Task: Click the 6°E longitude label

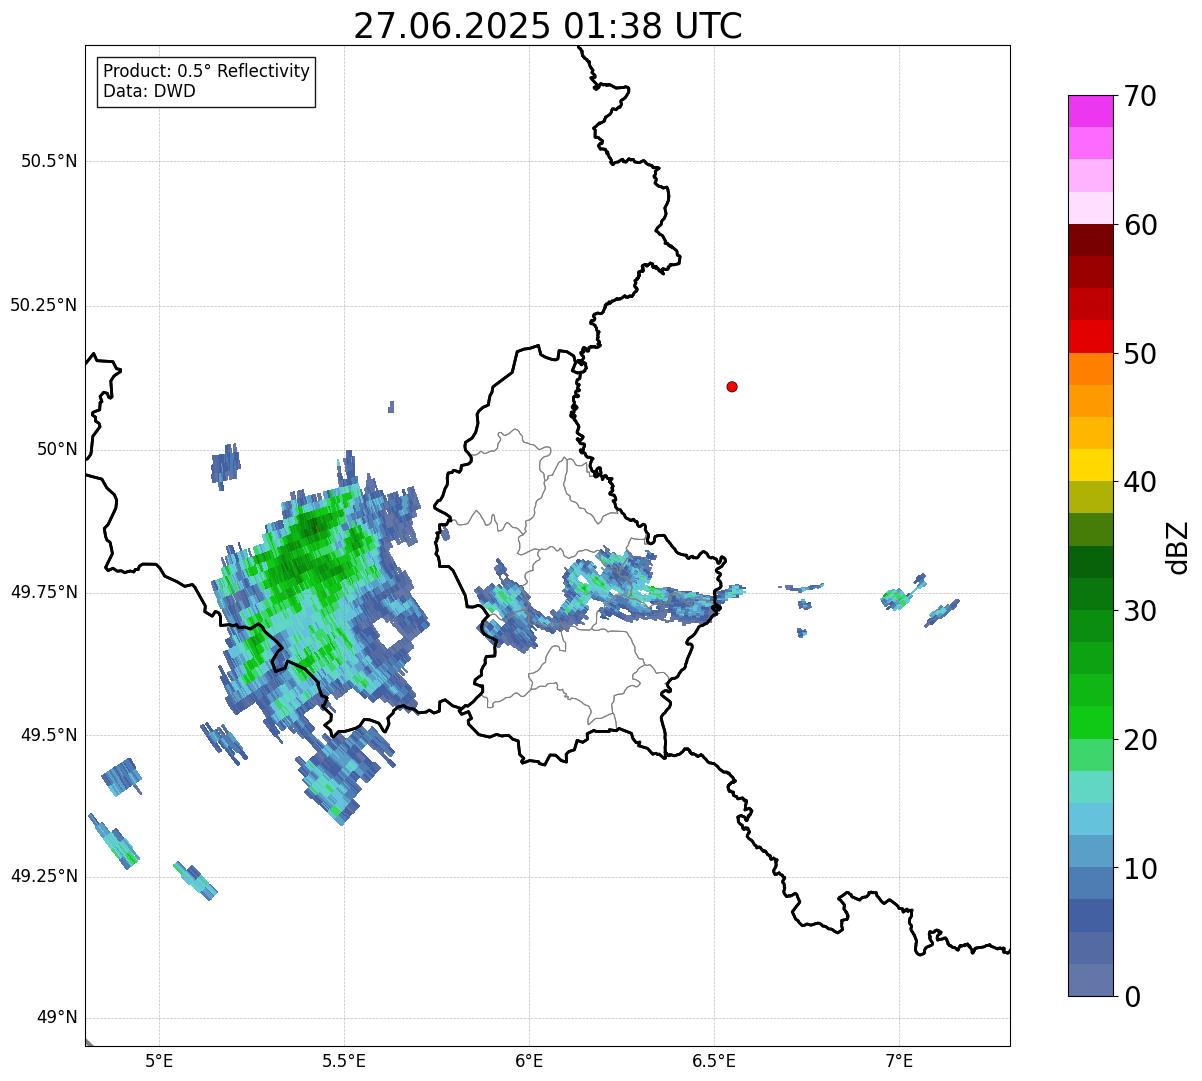Action: point(529,1060)
